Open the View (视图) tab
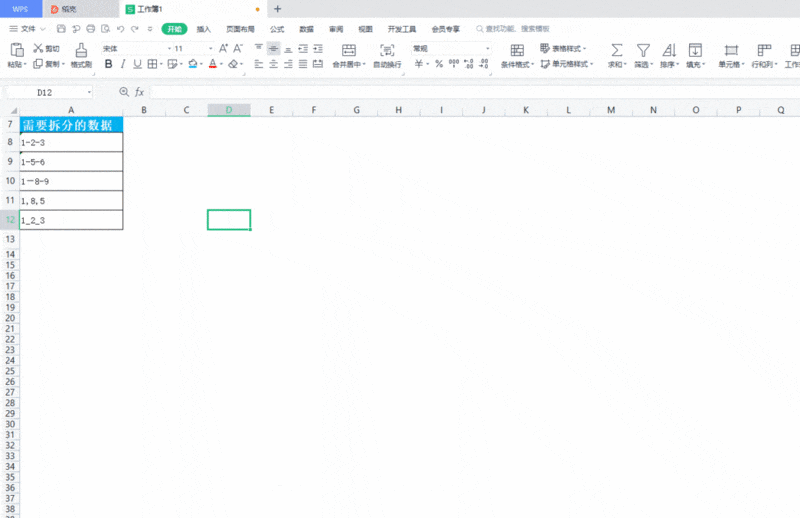The image size is (800, 518). [x=365, y=29]
